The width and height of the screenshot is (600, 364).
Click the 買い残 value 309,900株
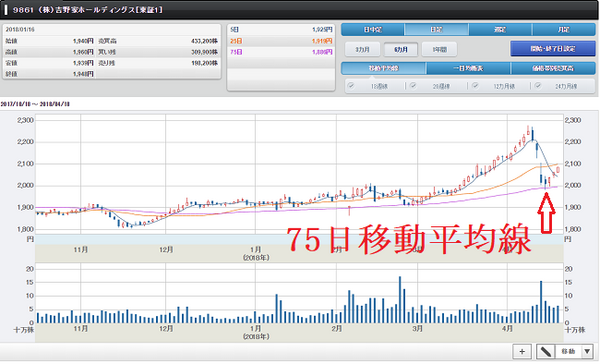204,52
